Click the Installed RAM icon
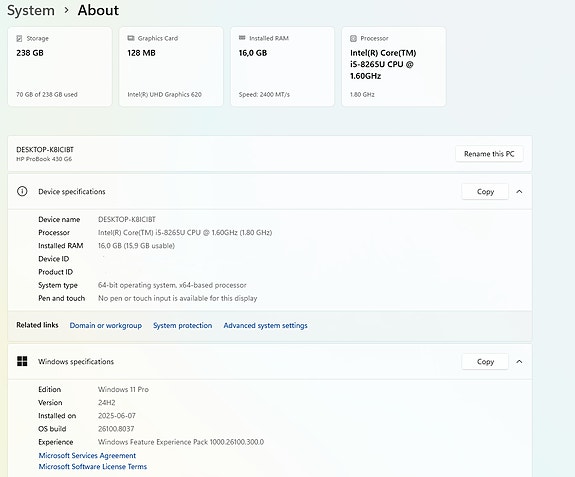575x477 pixels. pos(242,38)
